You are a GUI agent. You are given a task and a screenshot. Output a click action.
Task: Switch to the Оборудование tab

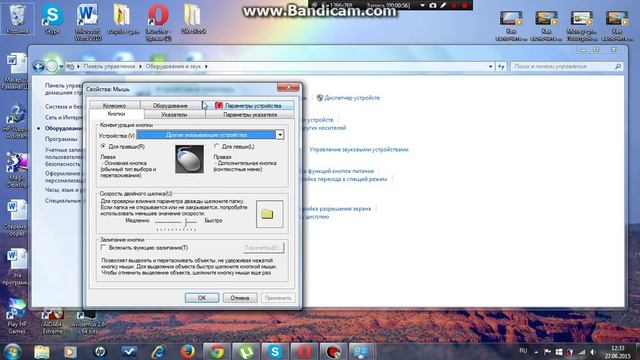(x=170, y=105)
